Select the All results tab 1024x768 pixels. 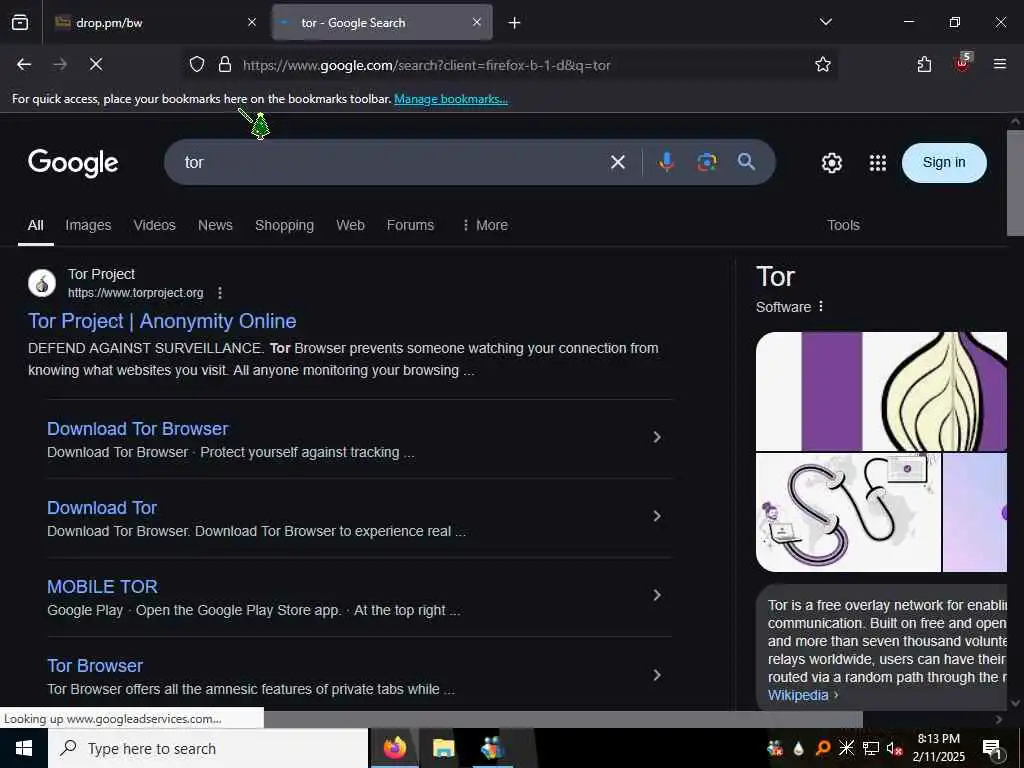[35, 225]
